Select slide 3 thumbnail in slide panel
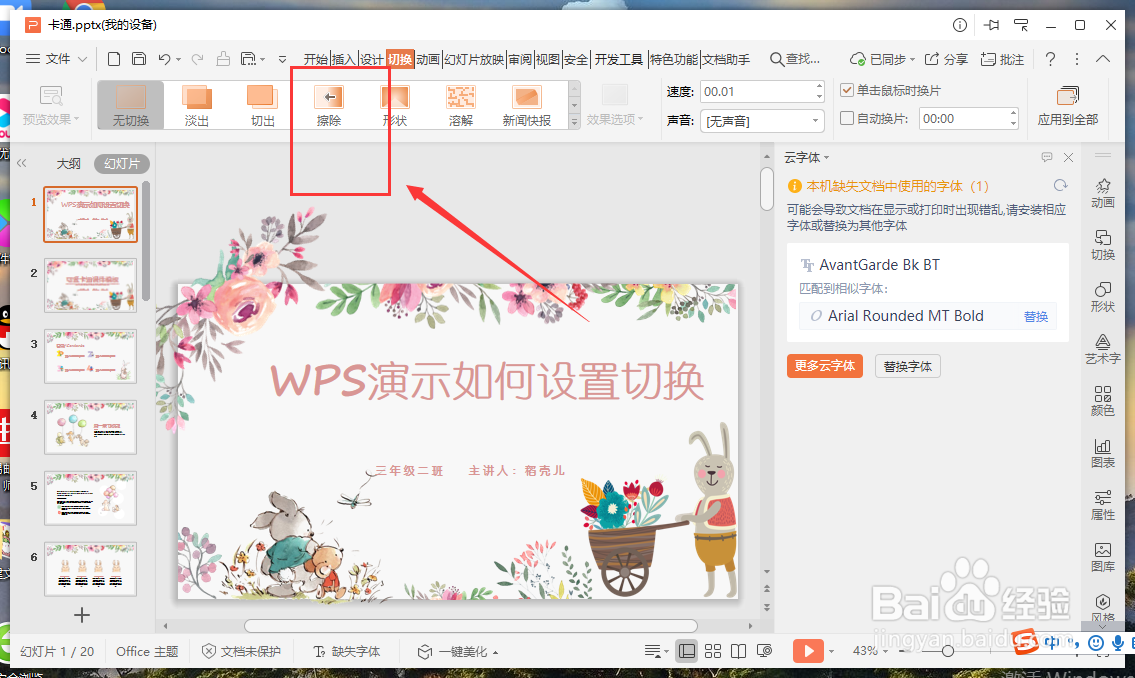Image resolution: width=1135 pixels, height=678 pixels. point(90,357)
